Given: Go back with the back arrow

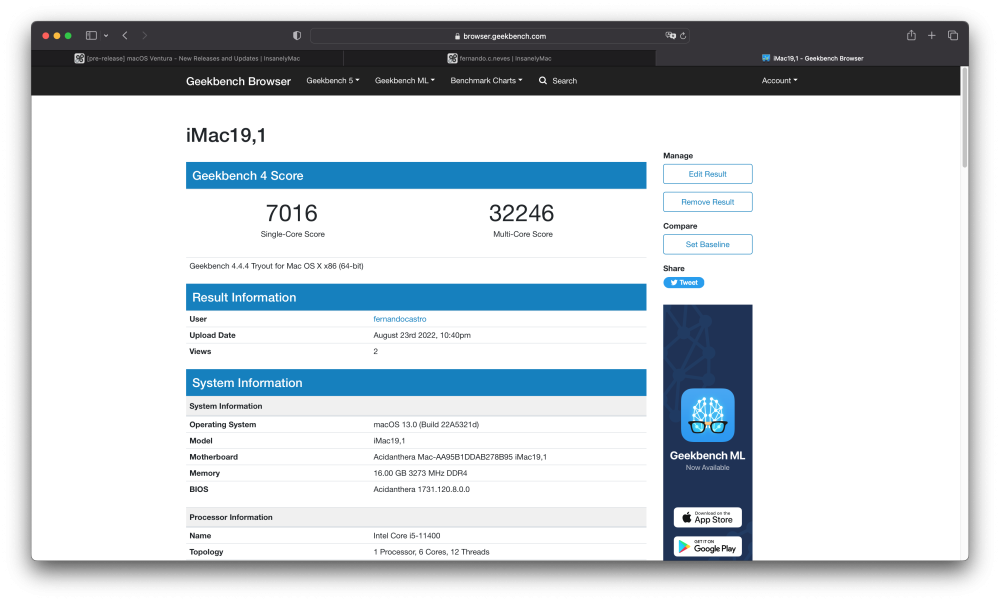Looking at the screenshot, I should [125, 36].
